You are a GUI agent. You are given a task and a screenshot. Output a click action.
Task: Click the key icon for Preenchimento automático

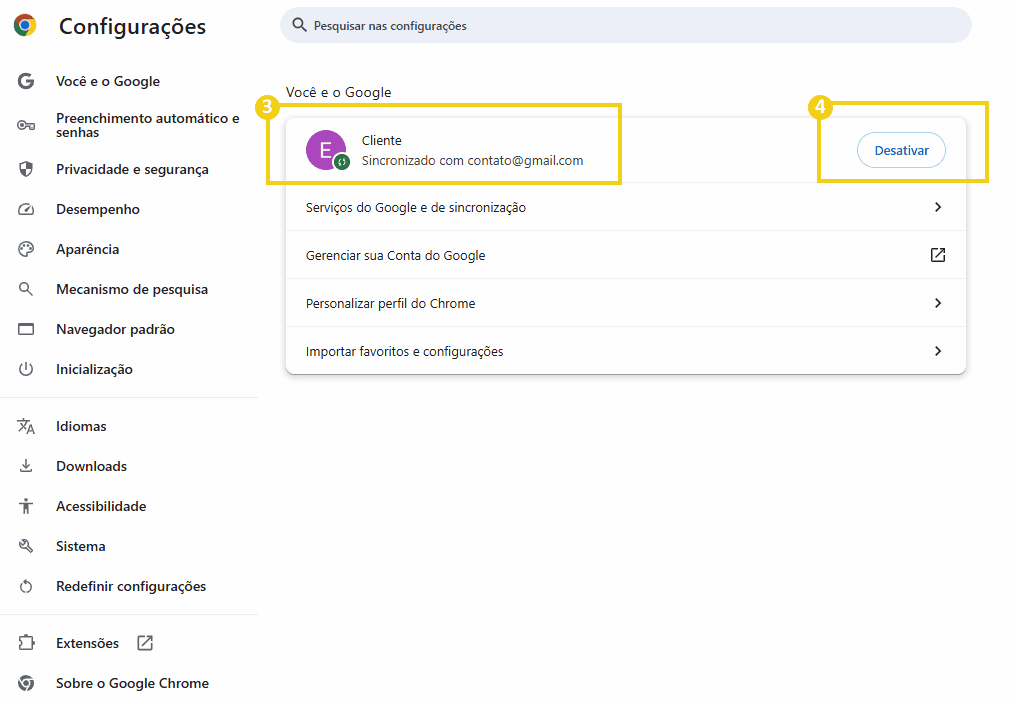(26, 125)
